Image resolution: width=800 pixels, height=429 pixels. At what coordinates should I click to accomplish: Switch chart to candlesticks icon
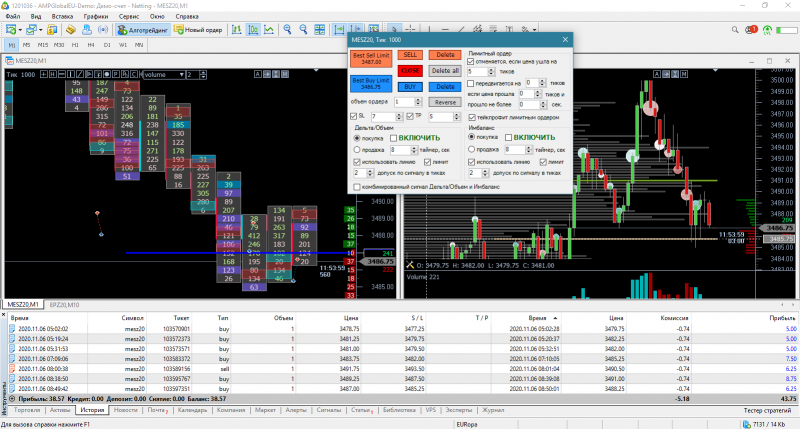coord(253,30)
